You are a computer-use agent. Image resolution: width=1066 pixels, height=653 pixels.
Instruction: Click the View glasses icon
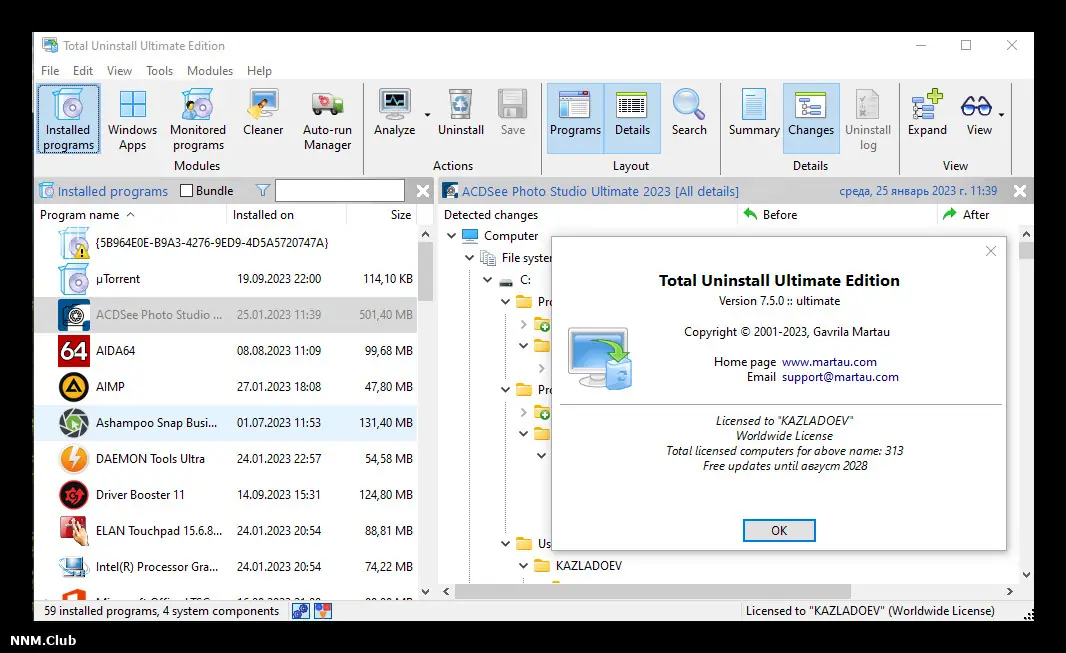tap(976, 106)
